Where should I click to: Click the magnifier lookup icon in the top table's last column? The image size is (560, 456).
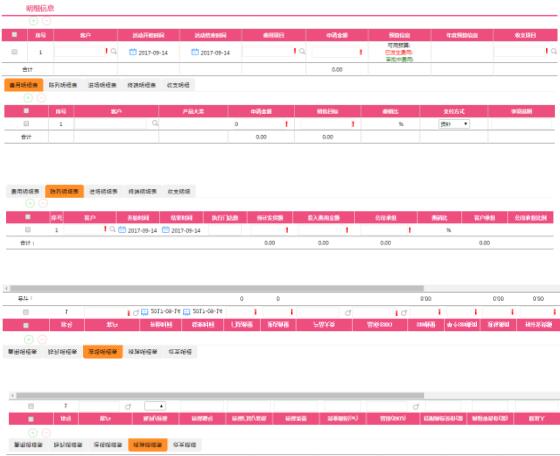point(554,51)
